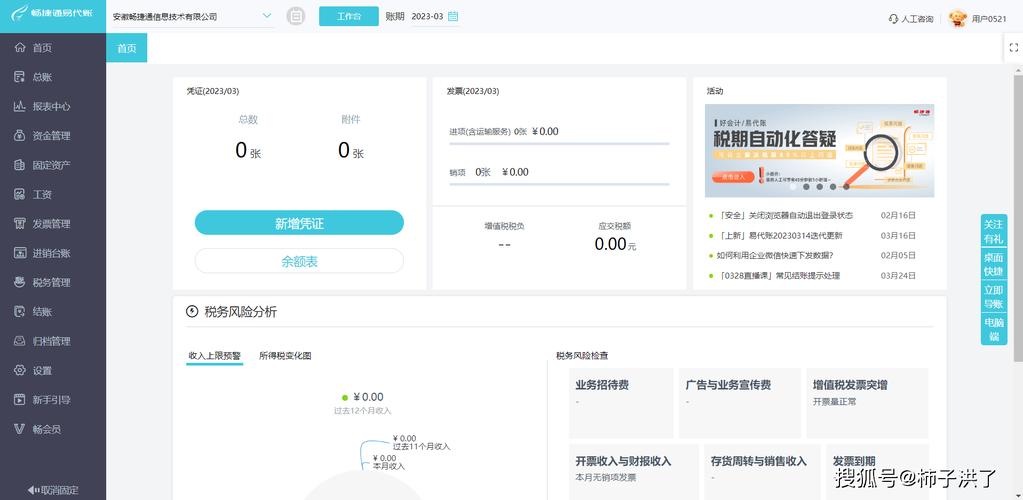
Task: Open the 广告与业务宣传费 risk card
Action: coord(740,403)
